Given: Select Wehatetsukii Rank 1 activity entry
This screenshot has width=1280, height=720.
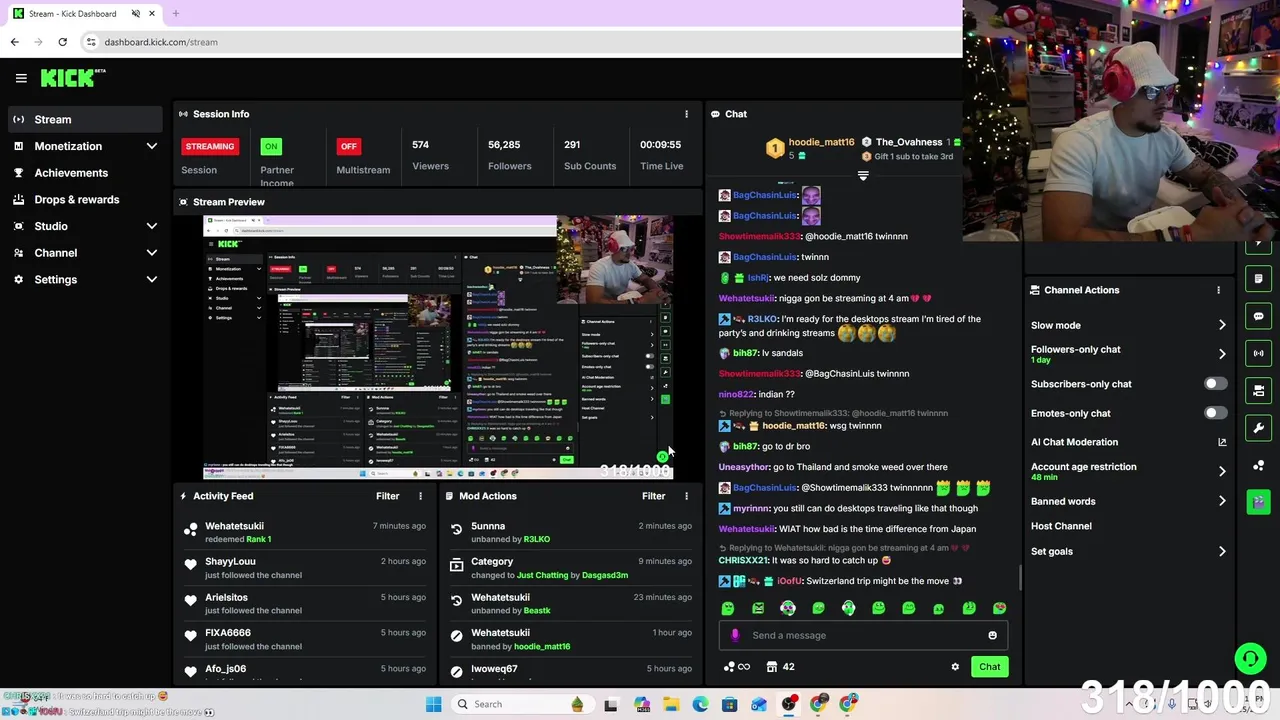Looking at the screenshot, I should click(305, 532).
